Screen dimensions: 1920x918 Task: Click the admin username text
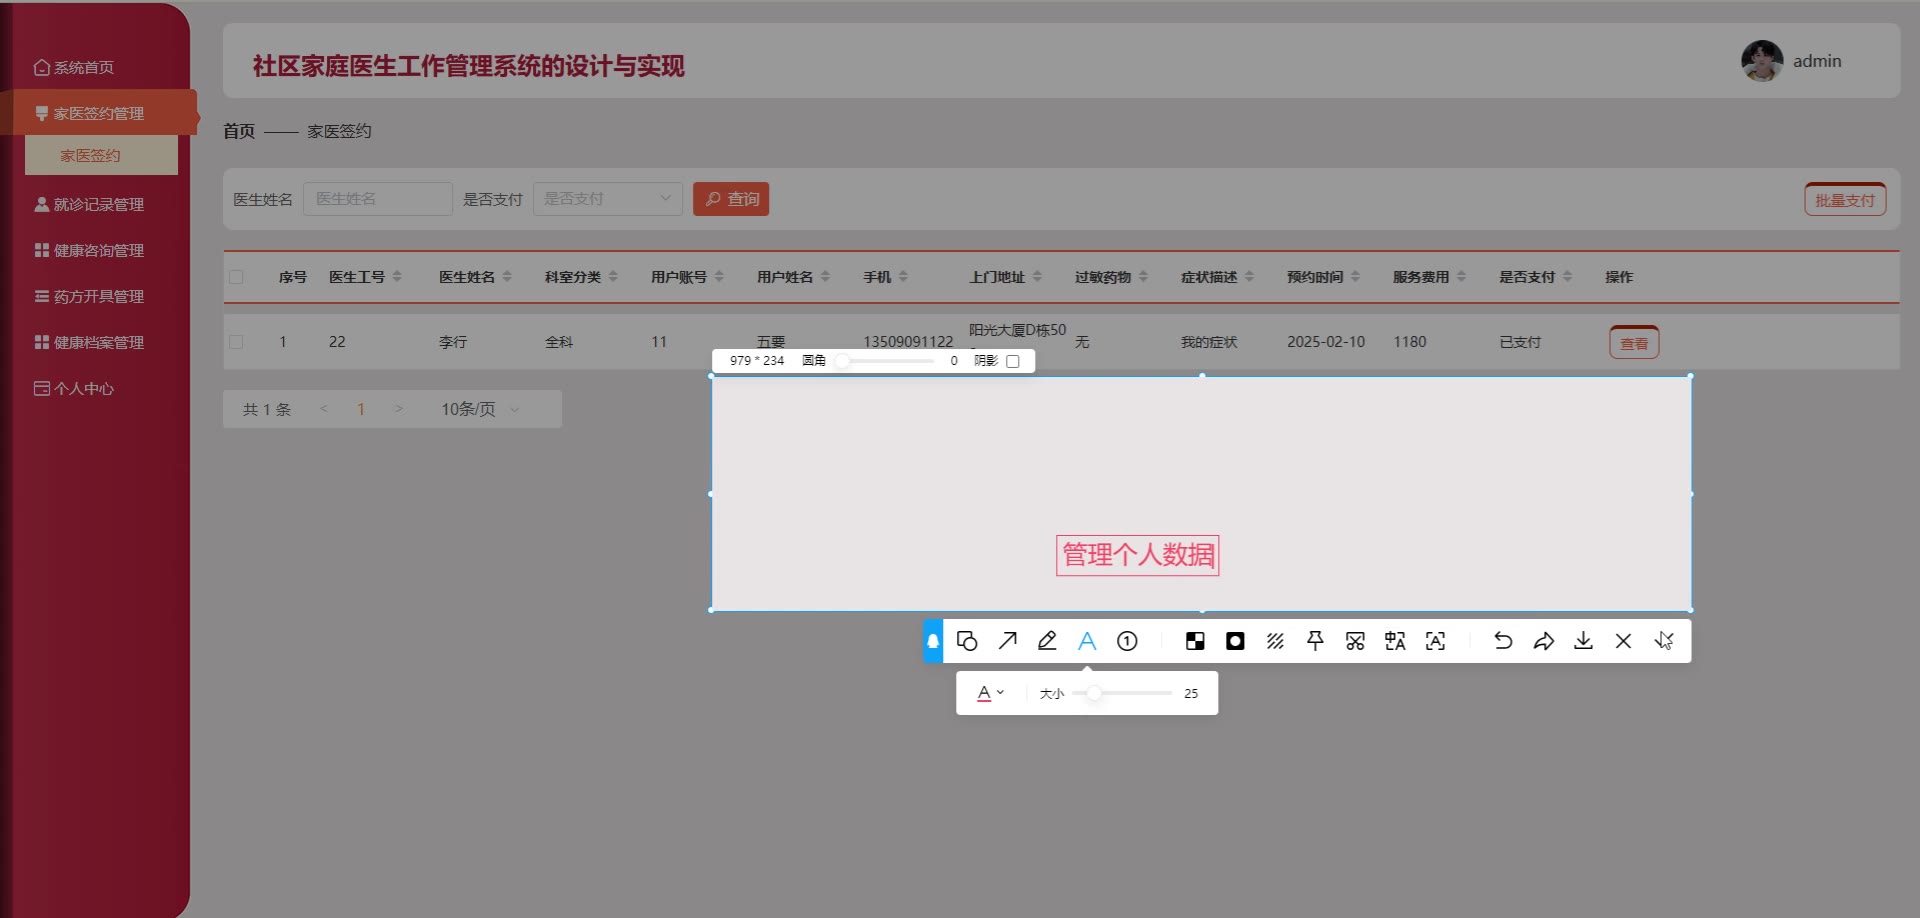tap(1817, 61)
